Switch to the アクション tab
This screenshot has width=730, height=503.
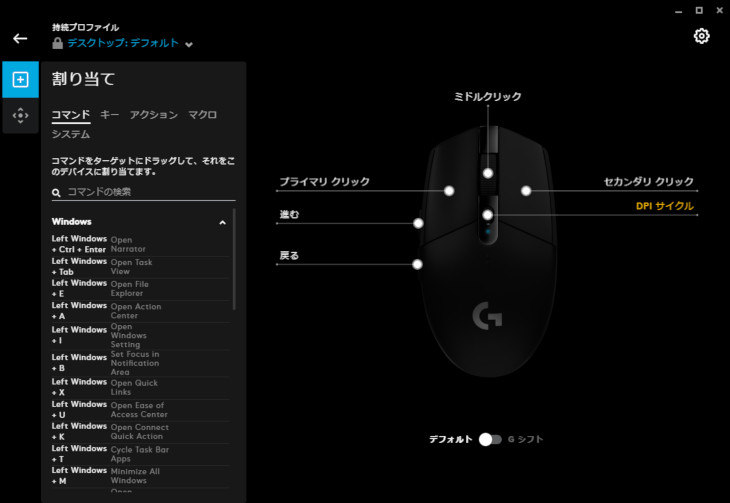coord(154,115)
